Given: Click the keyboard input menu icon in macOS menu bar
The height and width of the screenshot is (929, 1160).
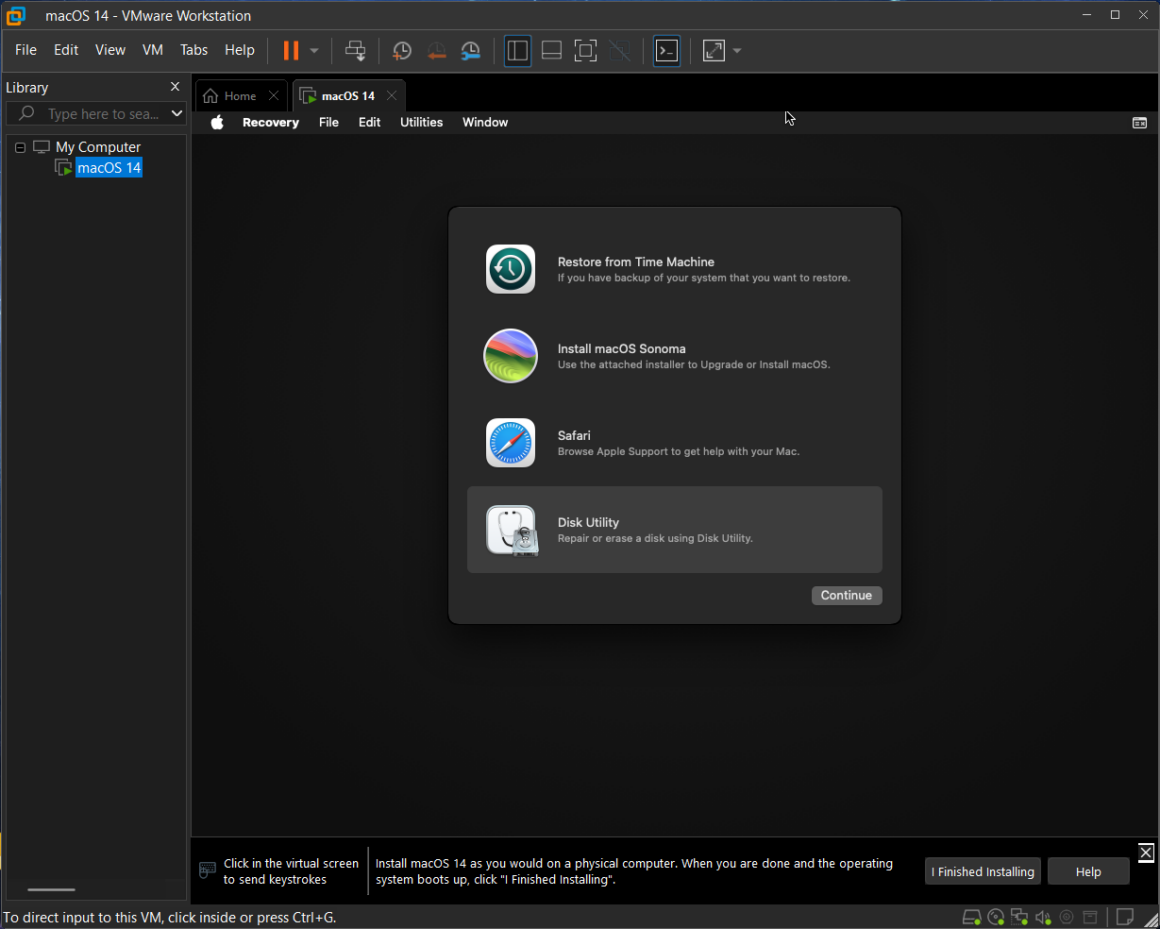Looking at the screenshot, I should pos(1140,123).
